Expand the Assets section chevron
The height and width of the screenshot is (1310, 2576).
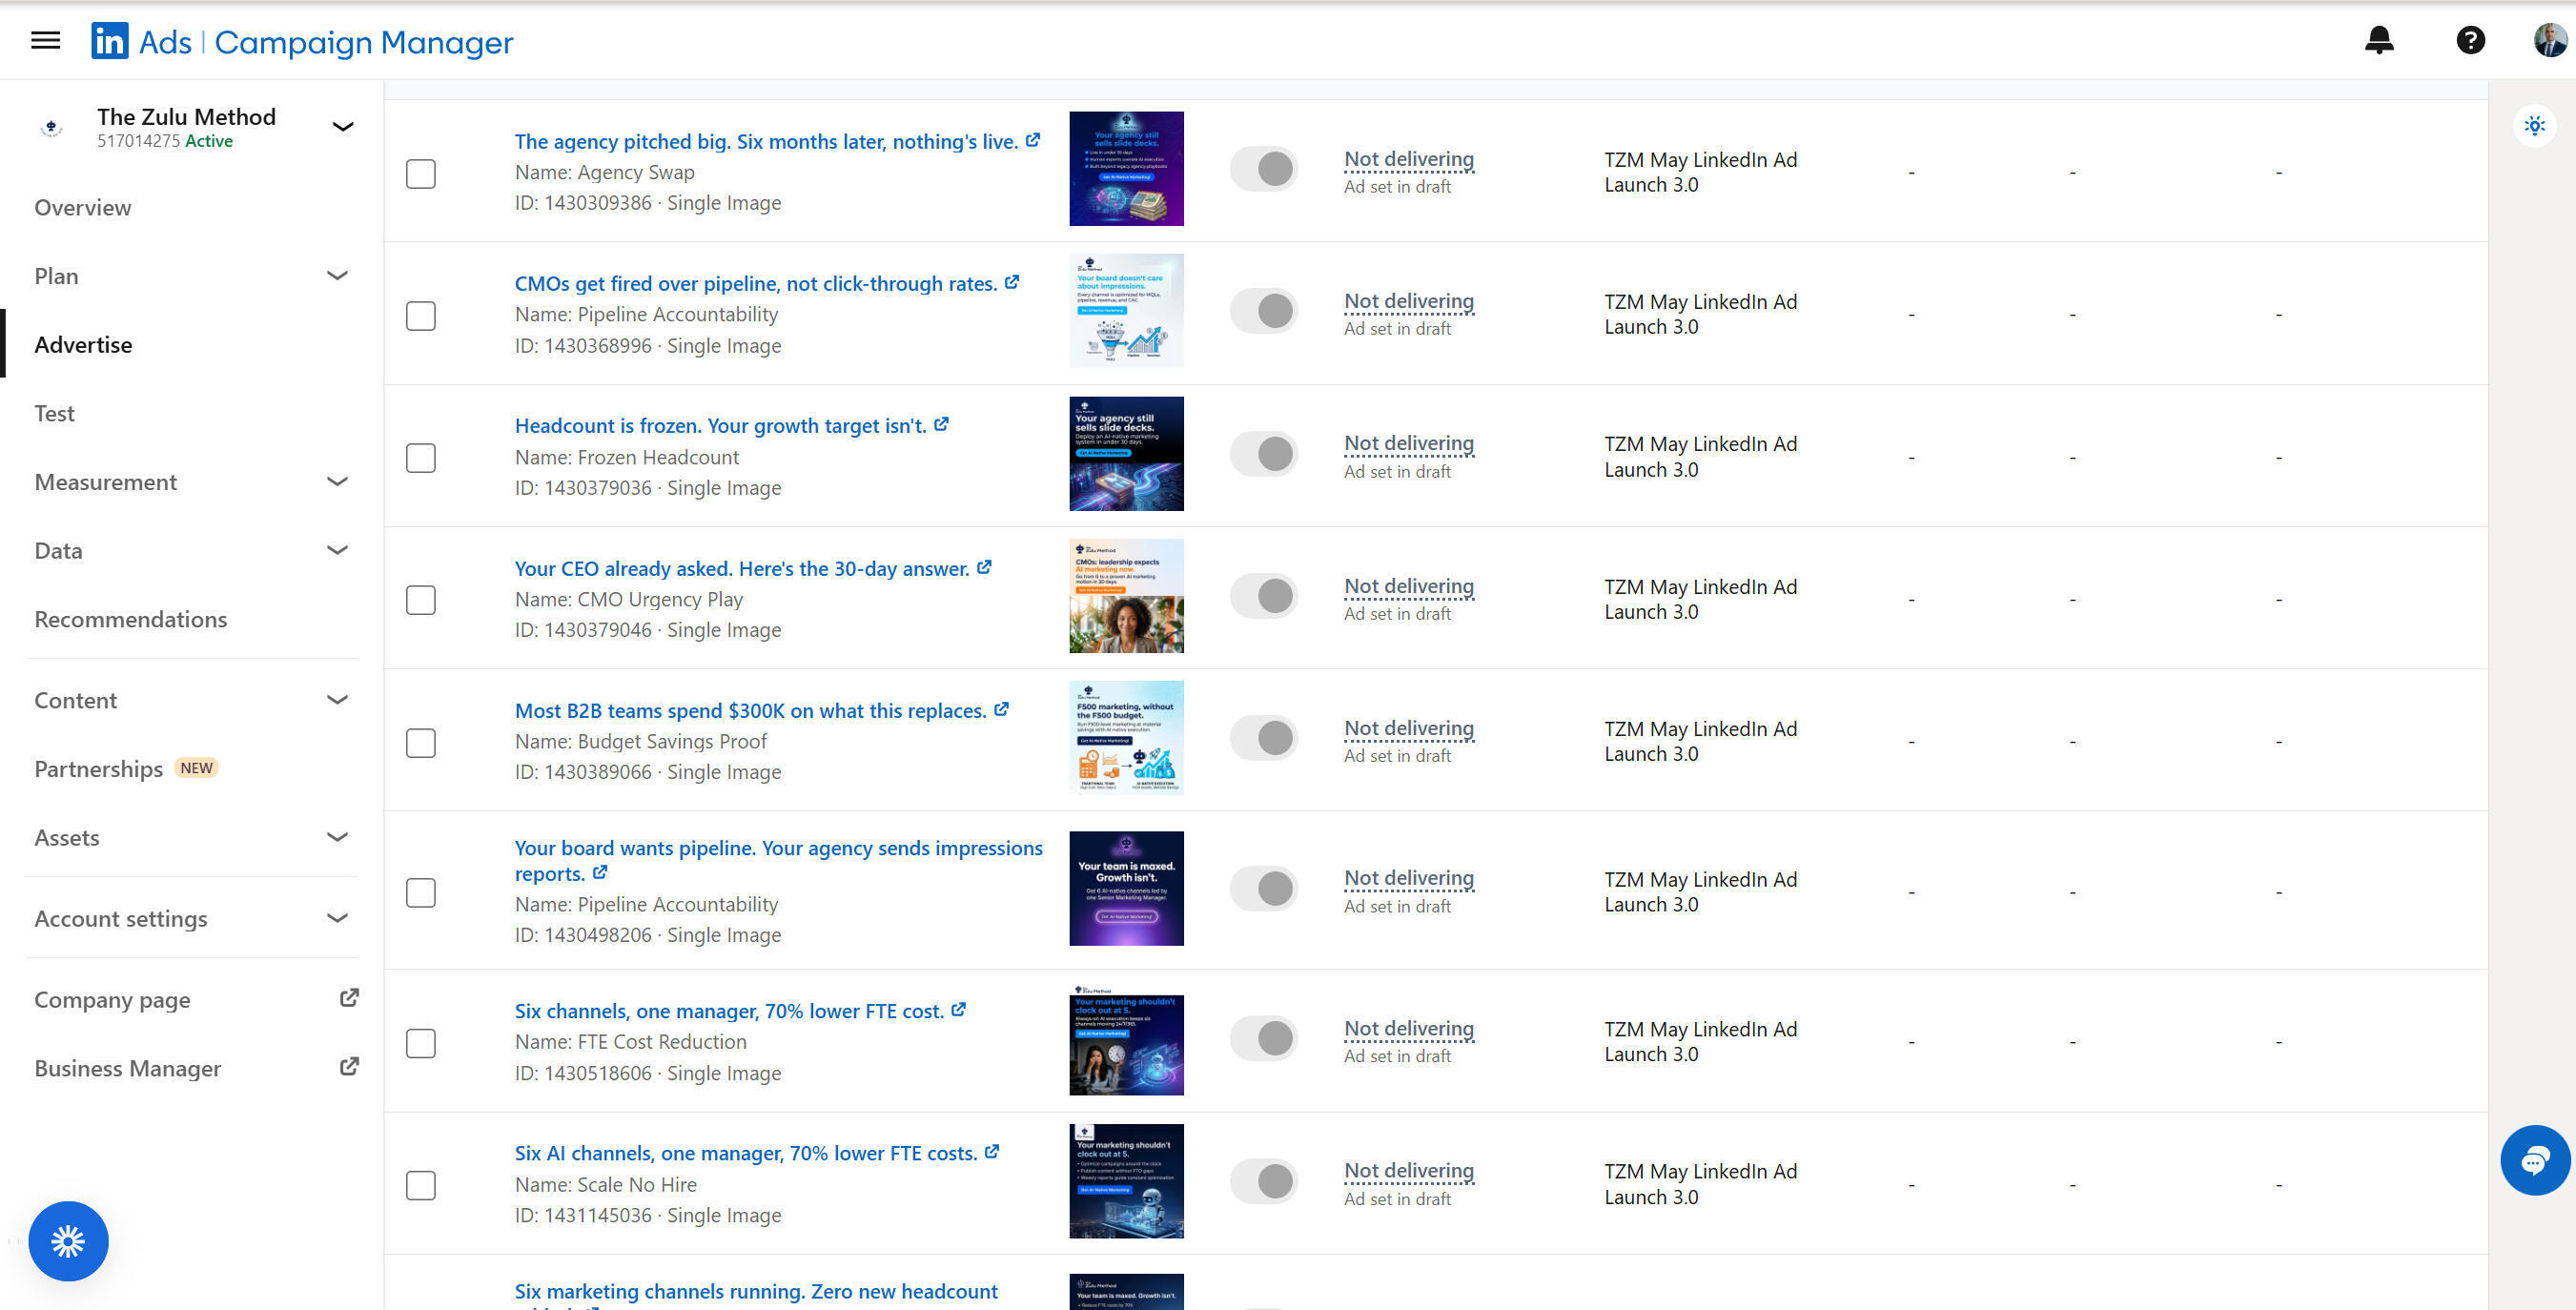[338, 837]
